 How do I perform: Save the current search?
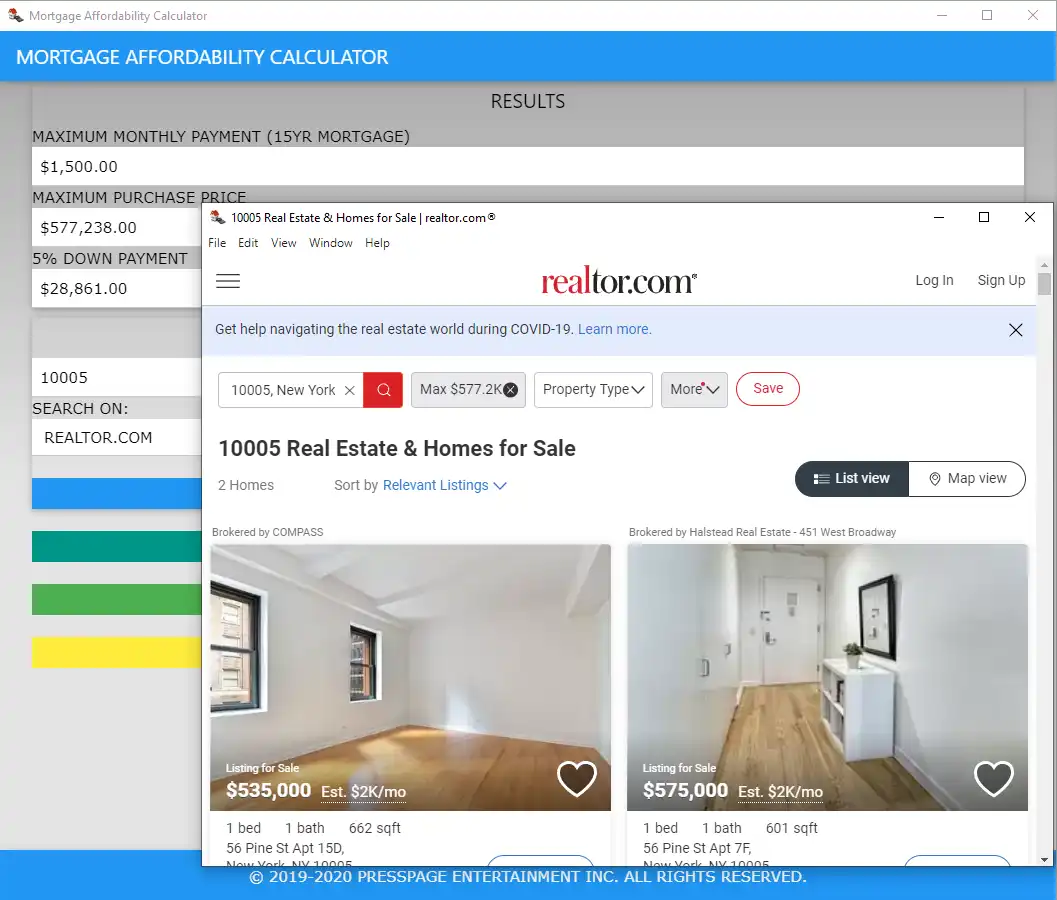(768, 389)
